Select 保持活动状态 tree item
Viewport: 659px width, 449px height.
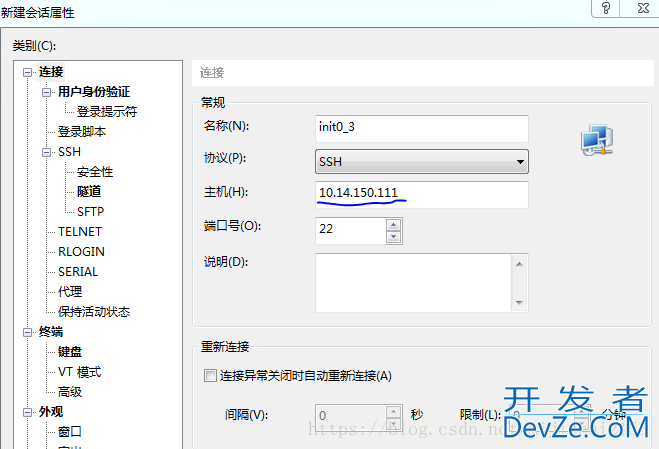tap(94, 312)
